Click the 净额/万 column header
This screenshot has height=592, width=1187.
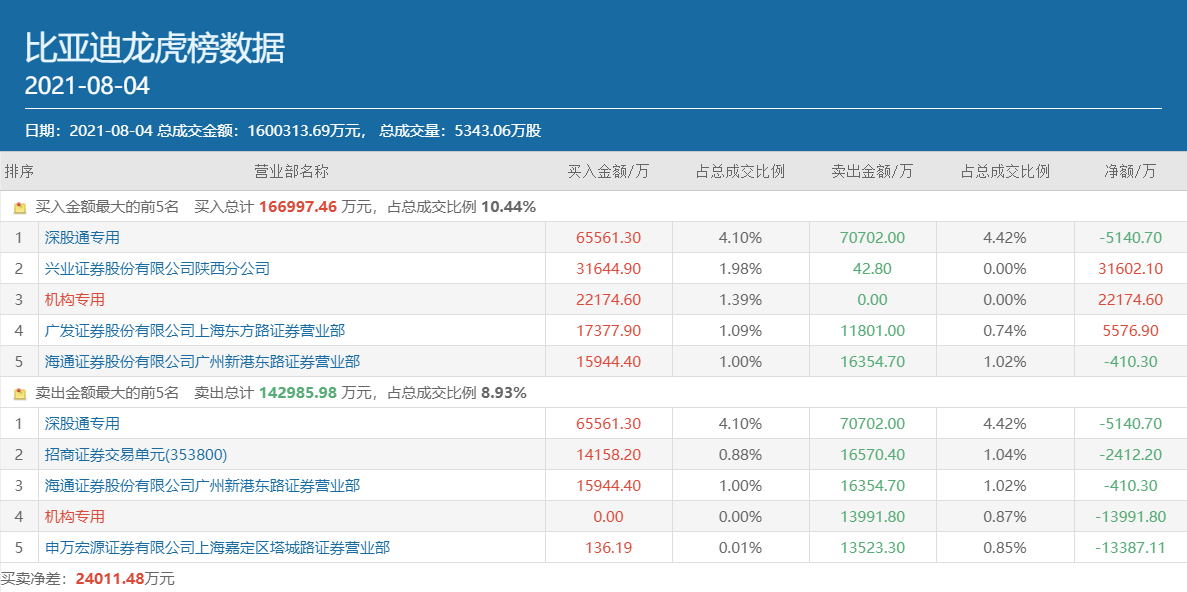(x=1130, y=172)
